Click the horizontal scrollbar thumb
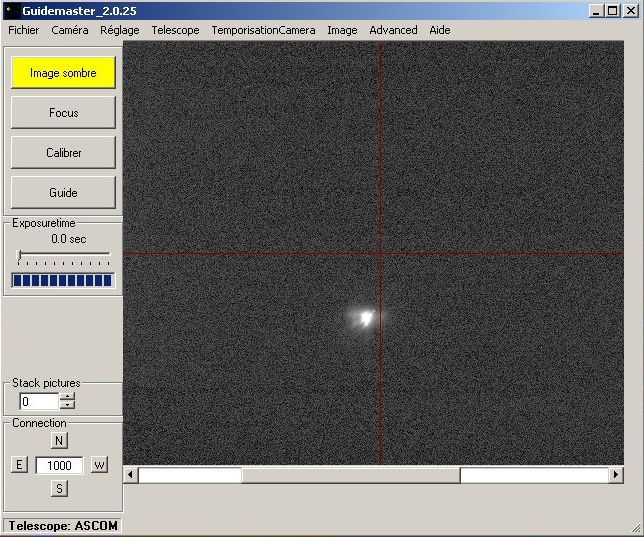The width and height of the screenshot is (644, 537). click(x=351, y=475)
